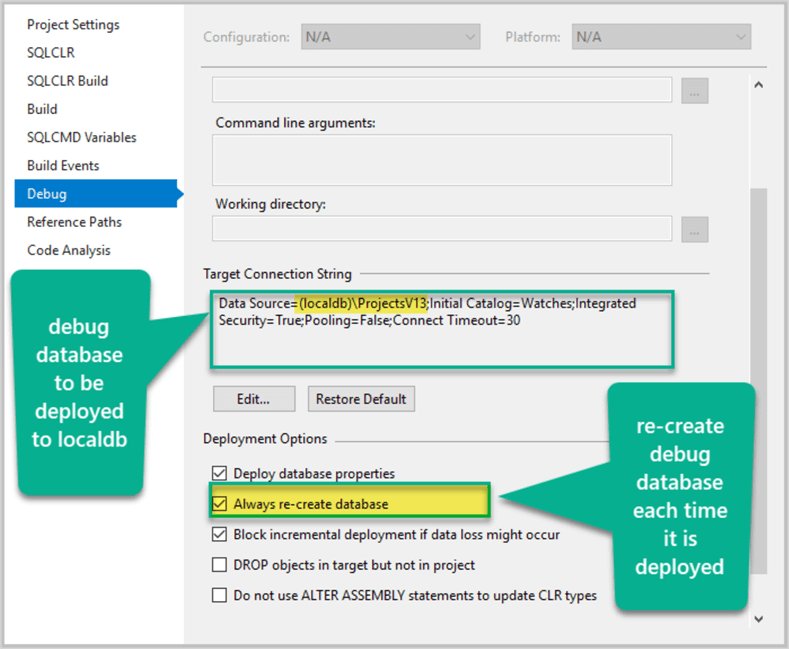Click browse button beside top path field
The height and width of the screenshot is (649, 789).
pyautogui.click(x=694, y=91)
